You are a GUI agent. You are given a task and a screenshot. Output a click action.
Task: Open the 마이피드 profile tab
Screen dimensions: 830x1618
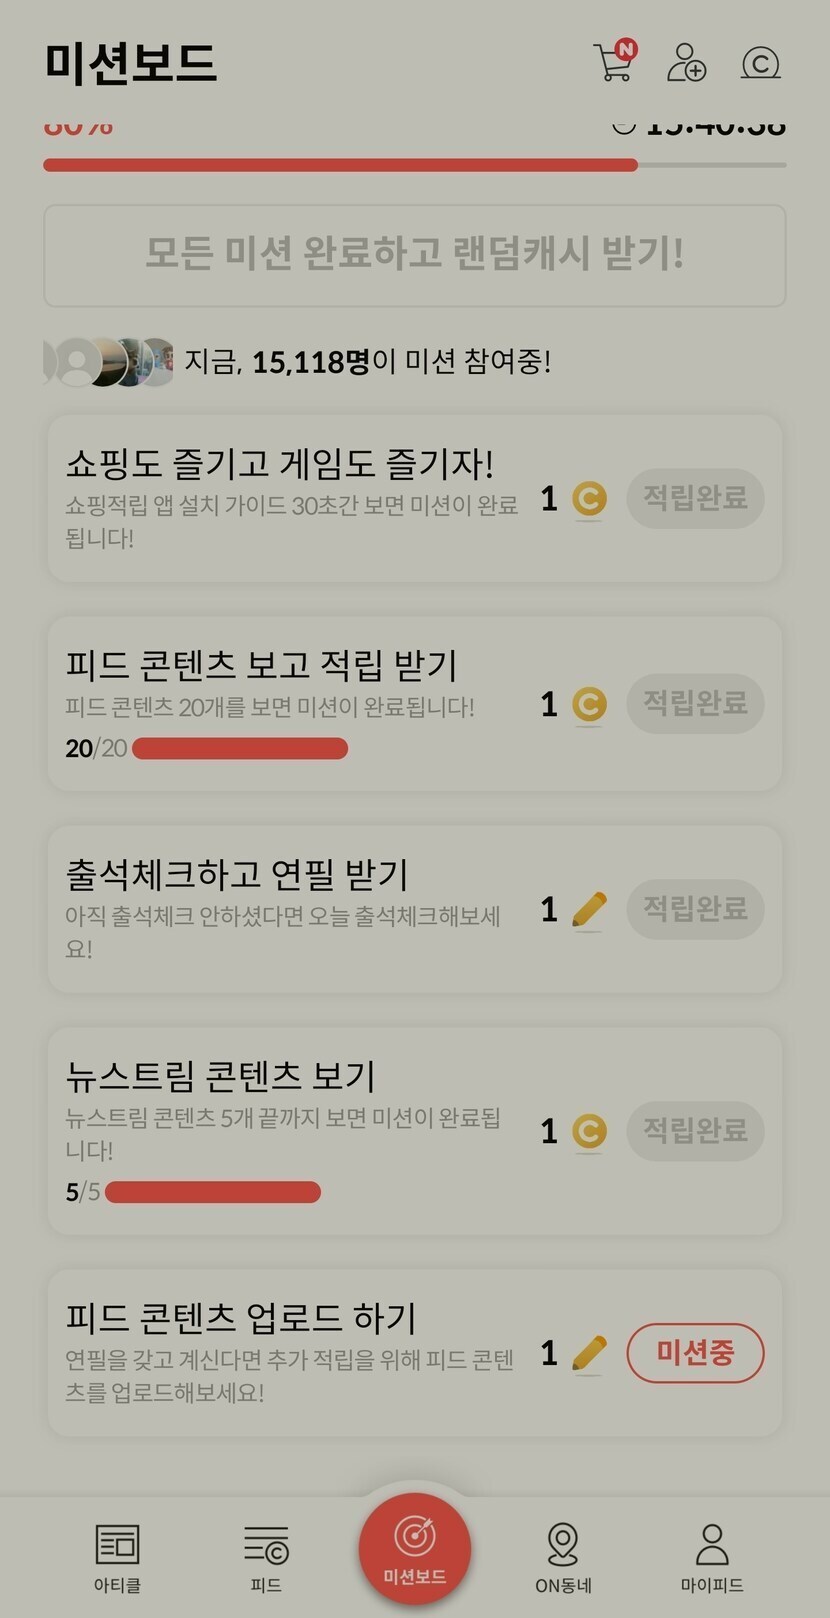coord(712,1557)
